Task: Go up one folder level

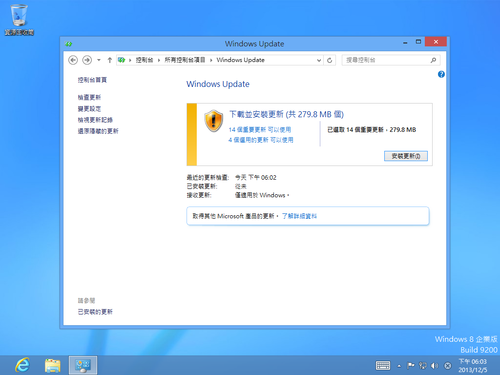Action: 110,60
